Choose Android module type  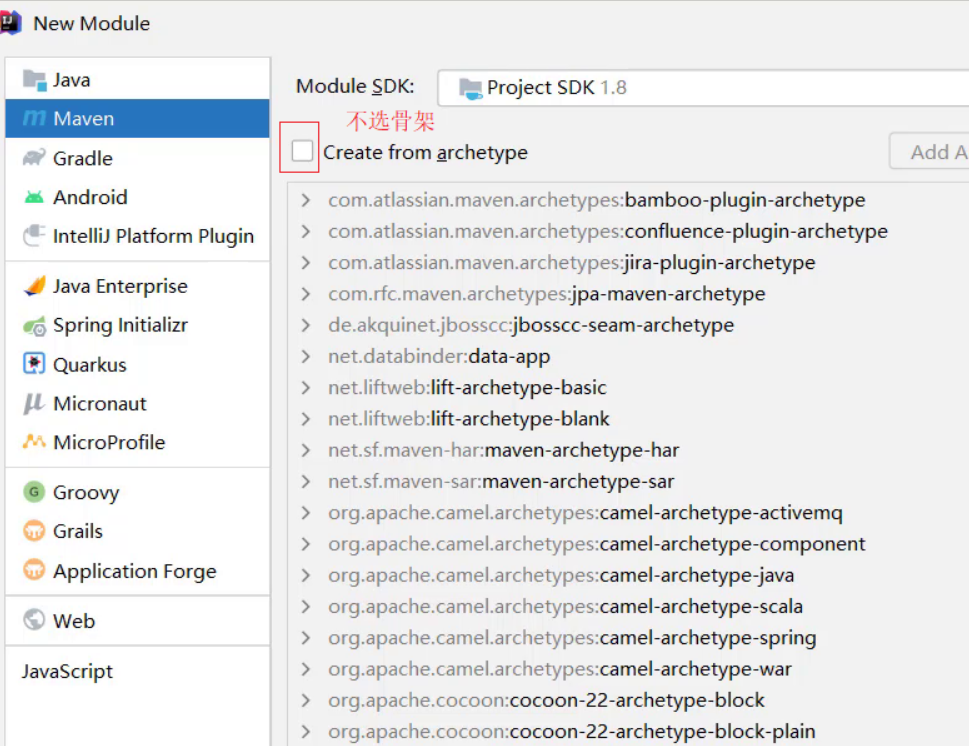click(x=137, y=197)
